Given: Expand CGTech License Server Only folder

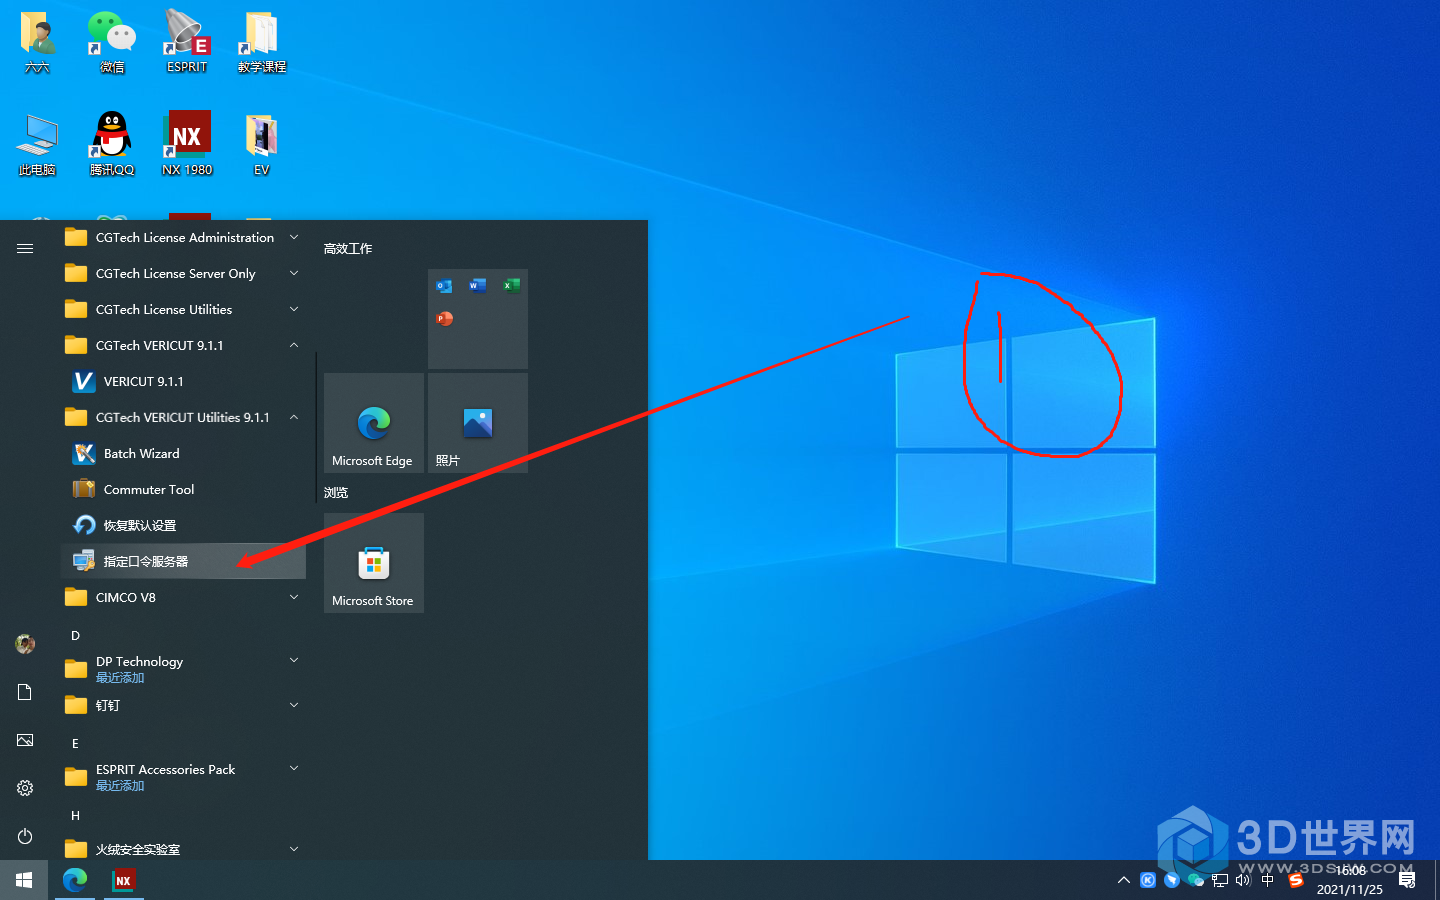Looking at the screenshot, I should pyautogui.click(x=183, y=273).
